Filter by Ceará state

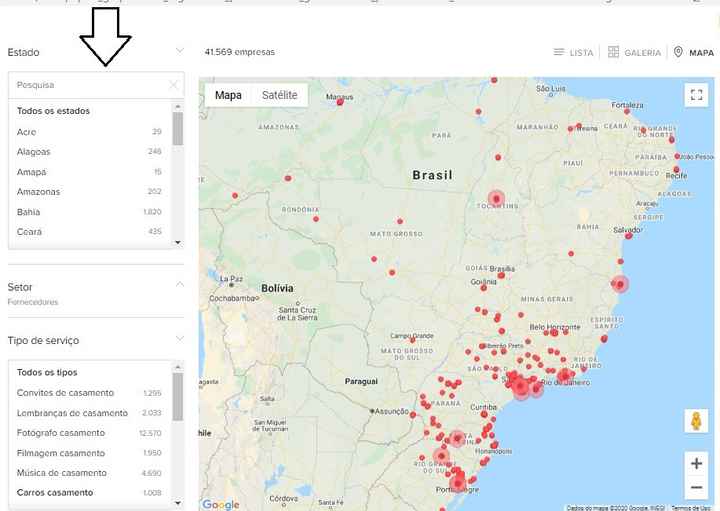89,232
